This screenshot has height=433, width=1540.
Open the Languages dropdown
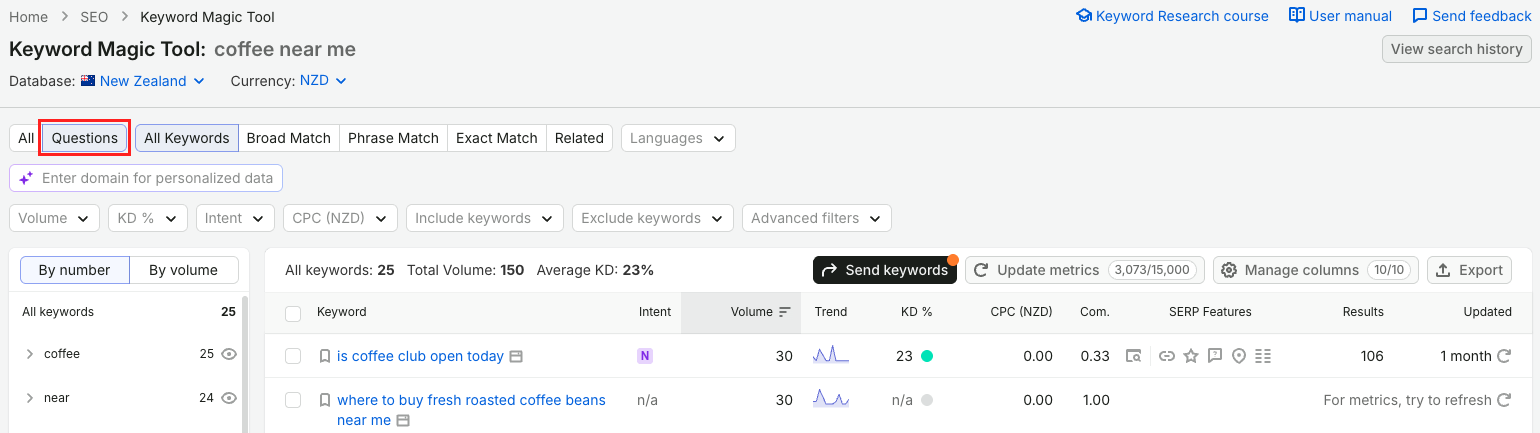[678, 138]
